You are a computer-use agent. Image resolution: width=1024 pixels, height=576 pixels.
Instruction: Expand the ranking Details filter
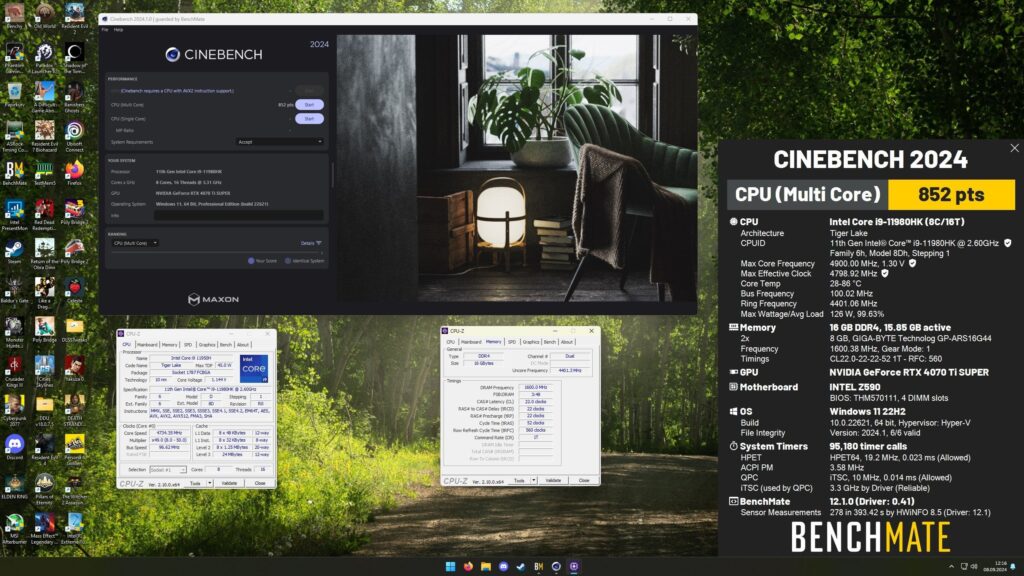[x=311, y=243]
